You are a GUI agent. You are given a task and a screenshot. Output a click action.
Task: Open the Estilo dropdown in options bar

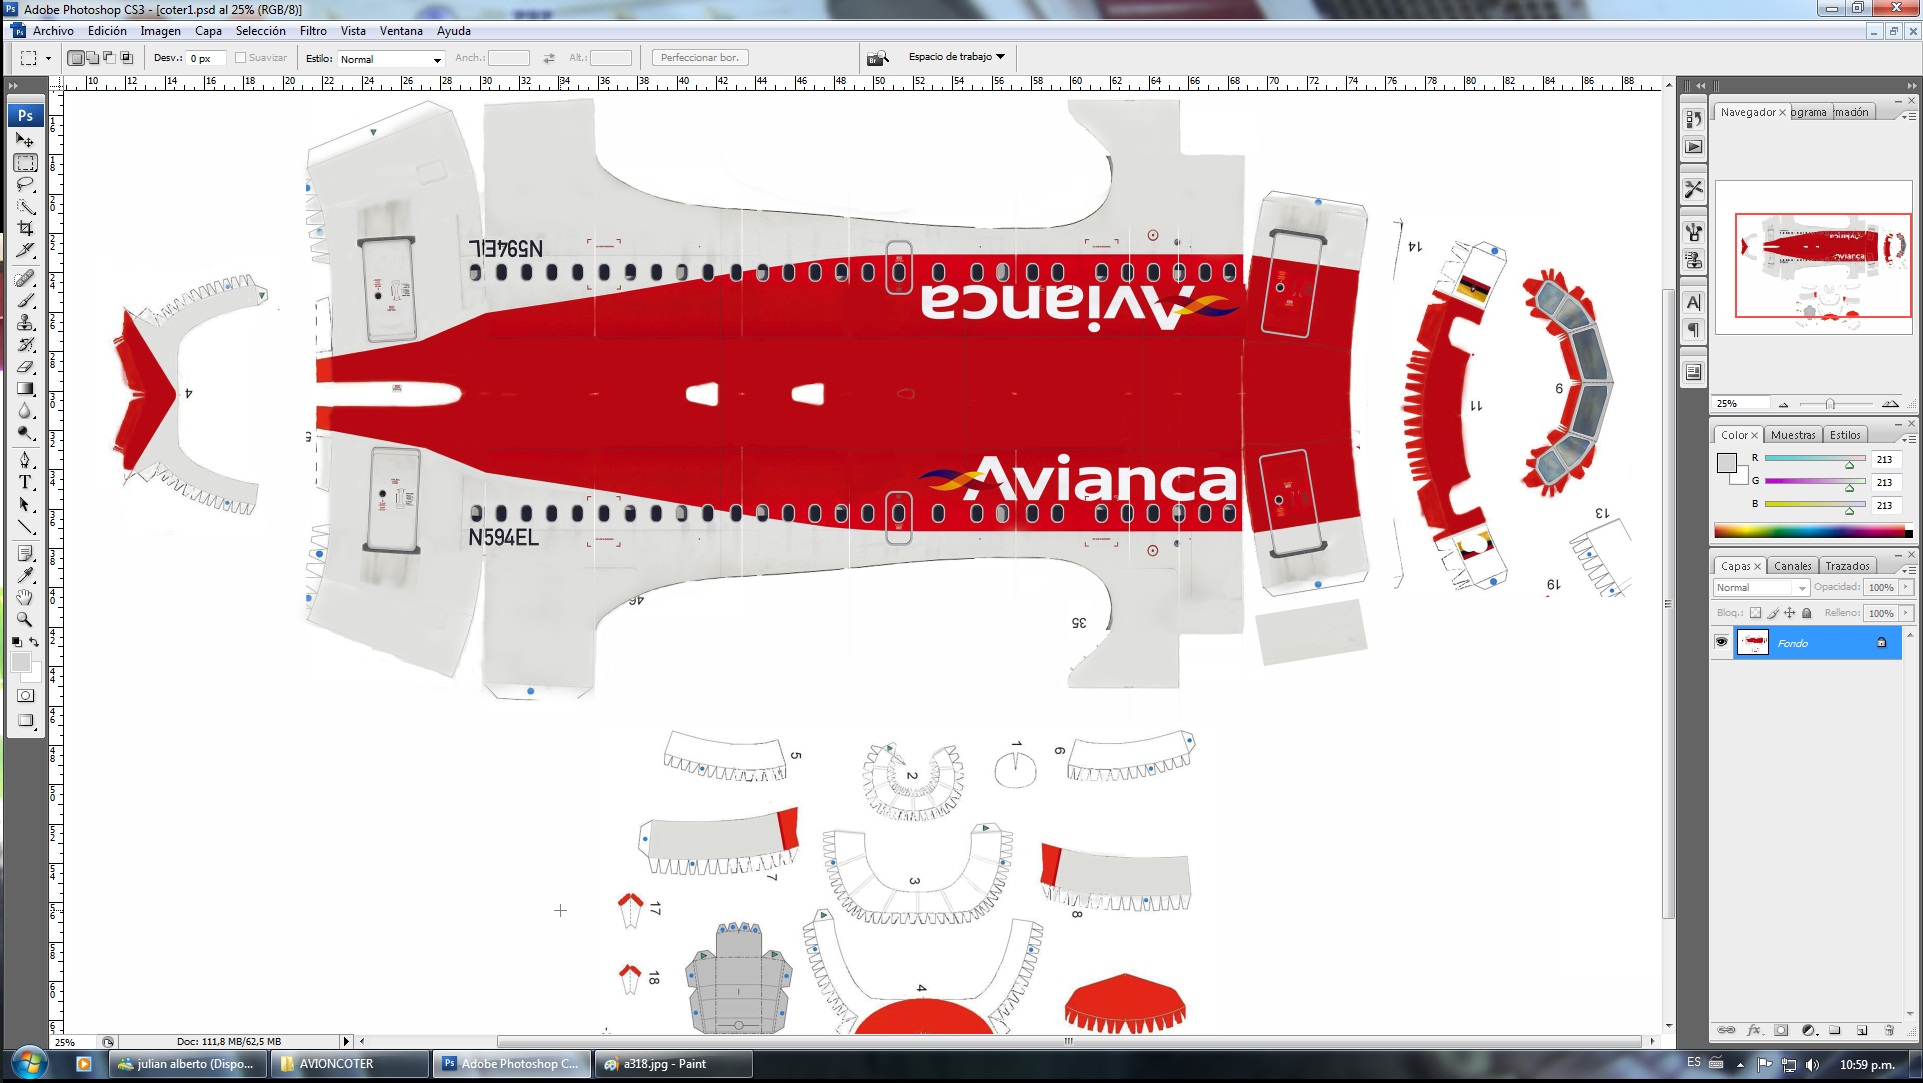[436, 59]
